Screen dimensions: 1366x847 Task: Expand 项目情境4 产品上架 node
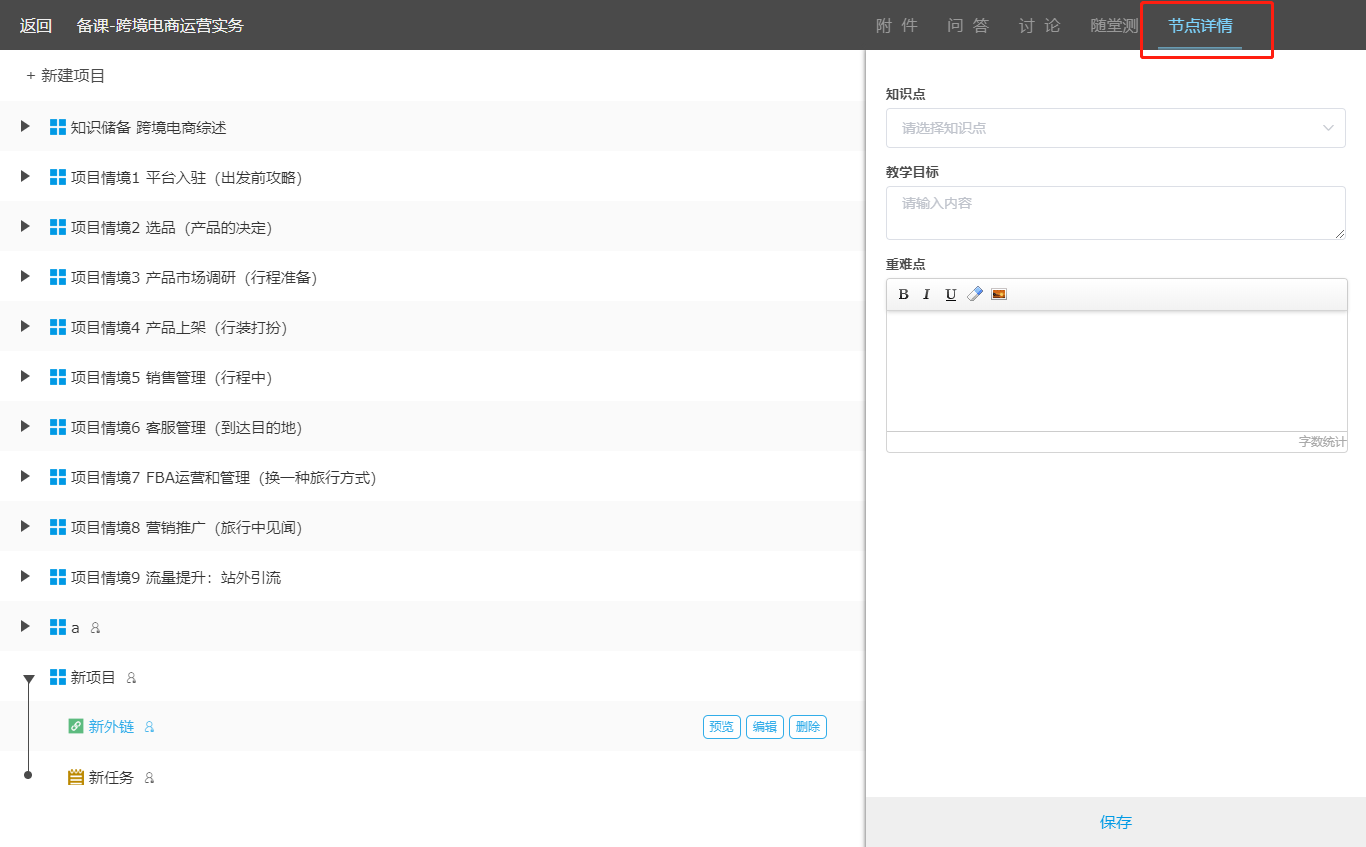click(x=26, y=326)
